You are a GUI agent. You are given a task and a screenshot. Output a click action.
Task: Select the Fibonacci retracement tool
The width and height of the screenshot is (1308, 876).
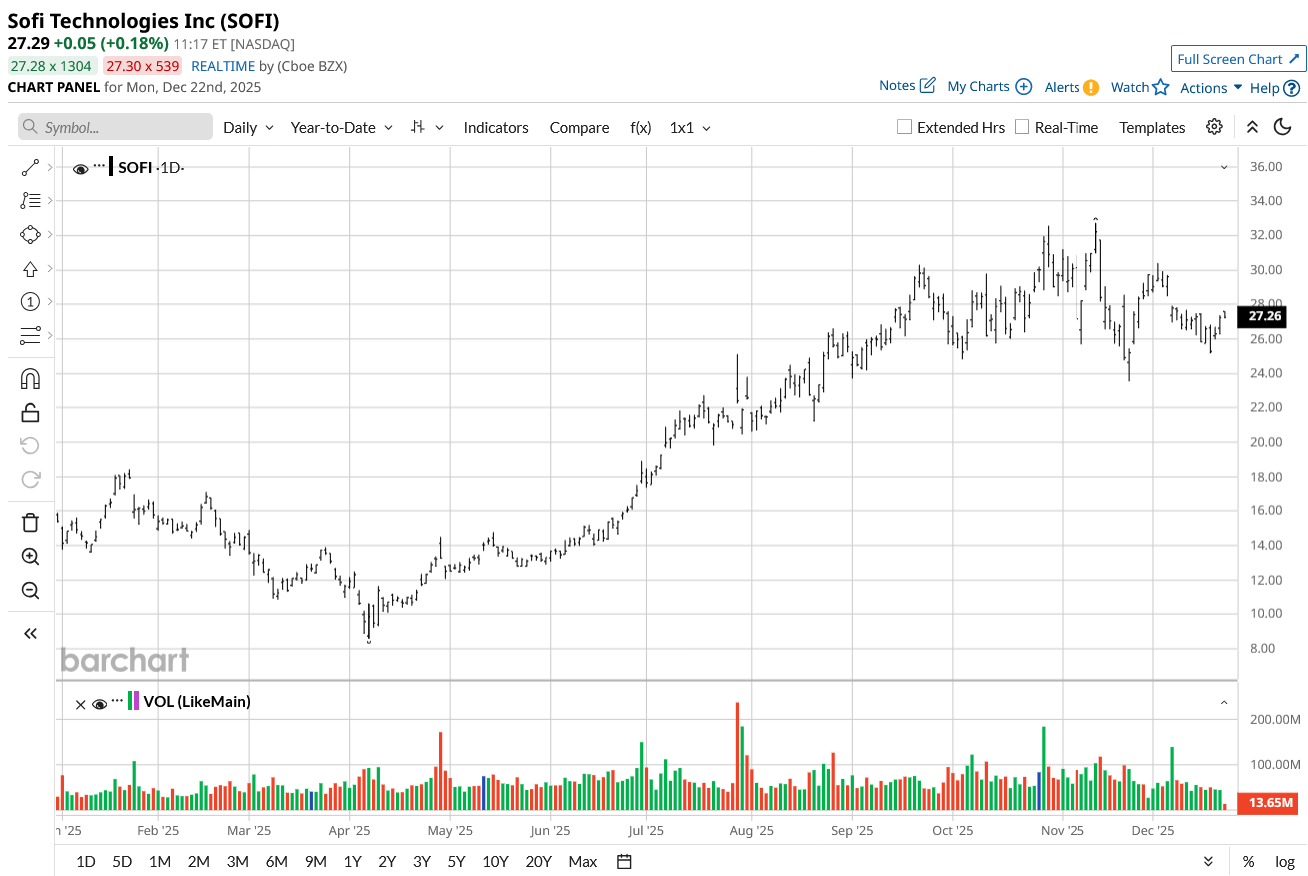pyautogui.click(x=30, y=201)
